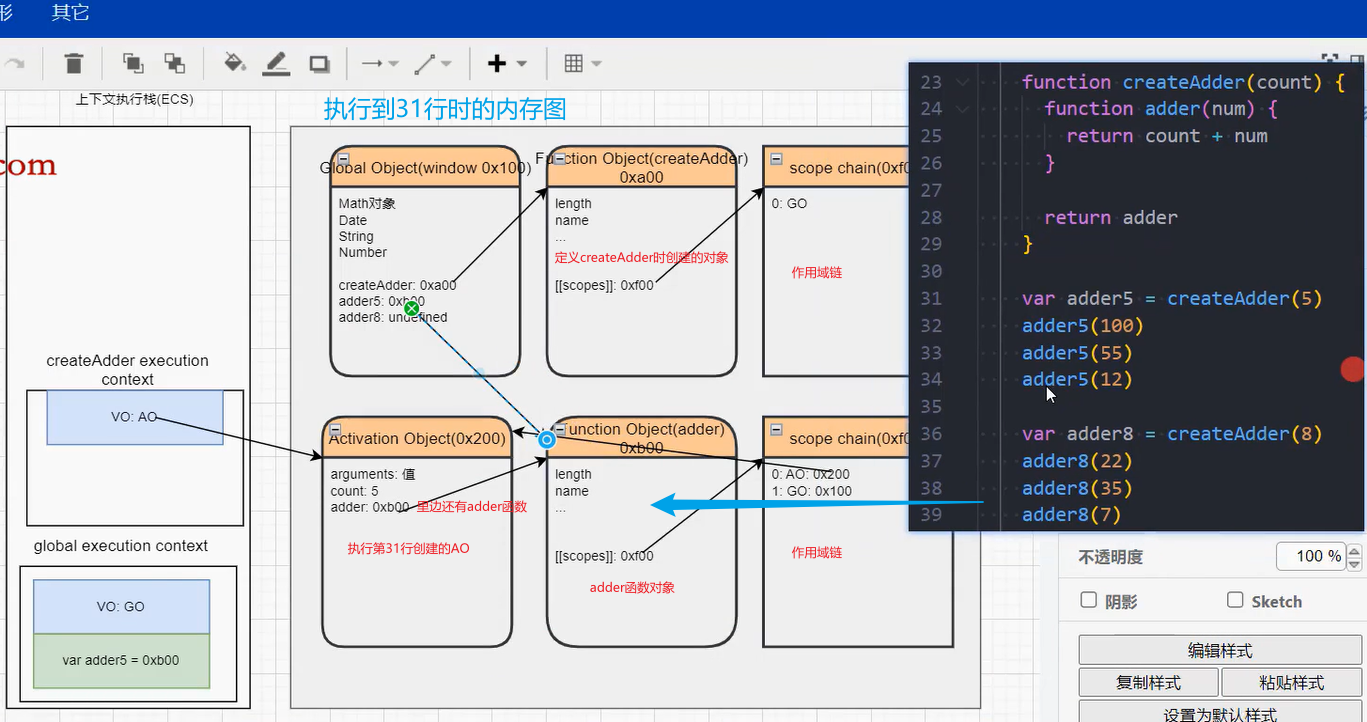Click the createAdder: 0xa00 text in Global Object
Screen dimensions: 1367x722
pyautogui.click(x=397, y=285)
